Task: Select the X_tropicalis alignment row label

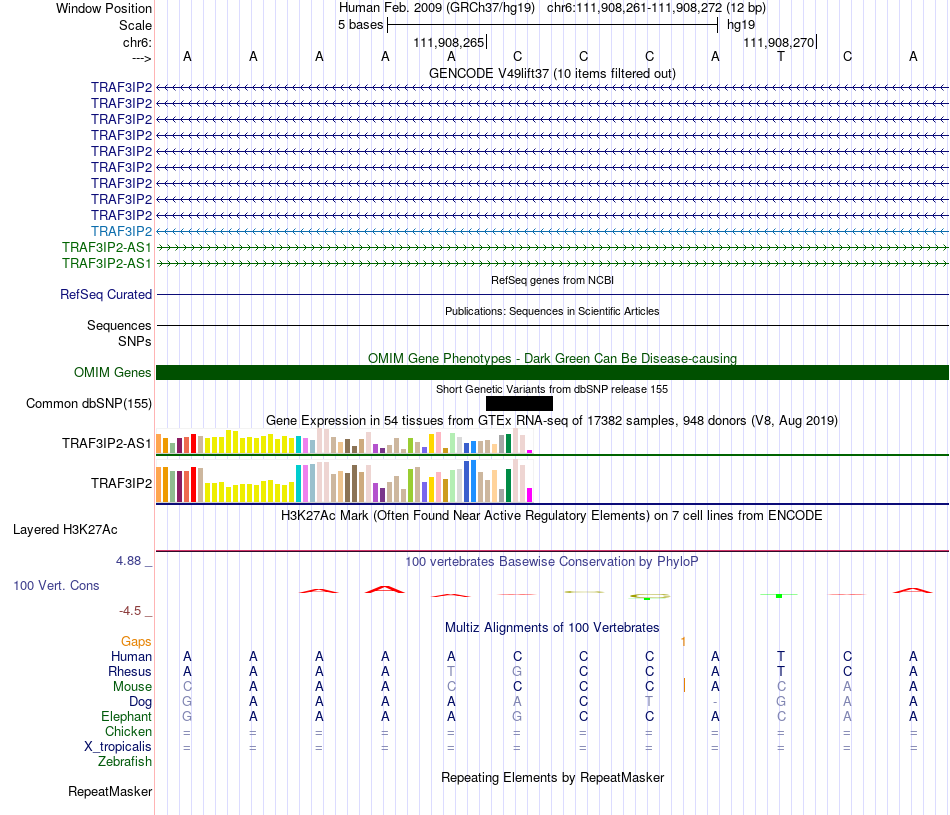Action: click(x=118, y=747)
